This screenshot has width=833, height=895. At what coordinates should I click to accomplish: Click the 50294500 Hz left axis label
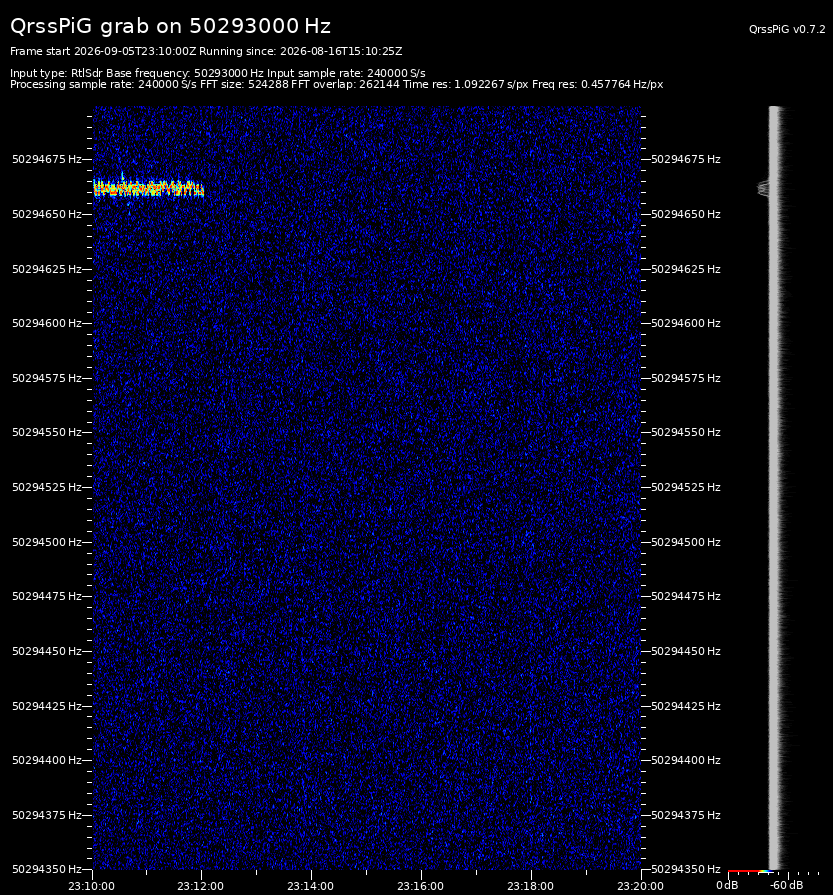47,542
